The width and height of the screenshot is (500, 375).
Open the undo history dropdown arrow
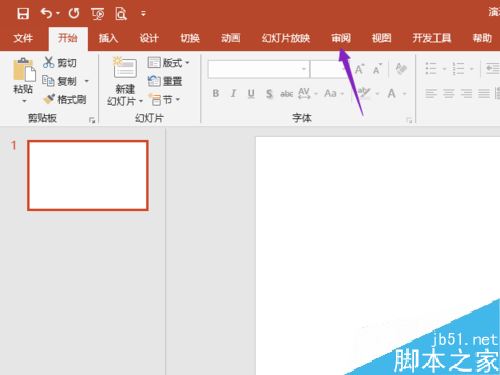pos(58,14)
